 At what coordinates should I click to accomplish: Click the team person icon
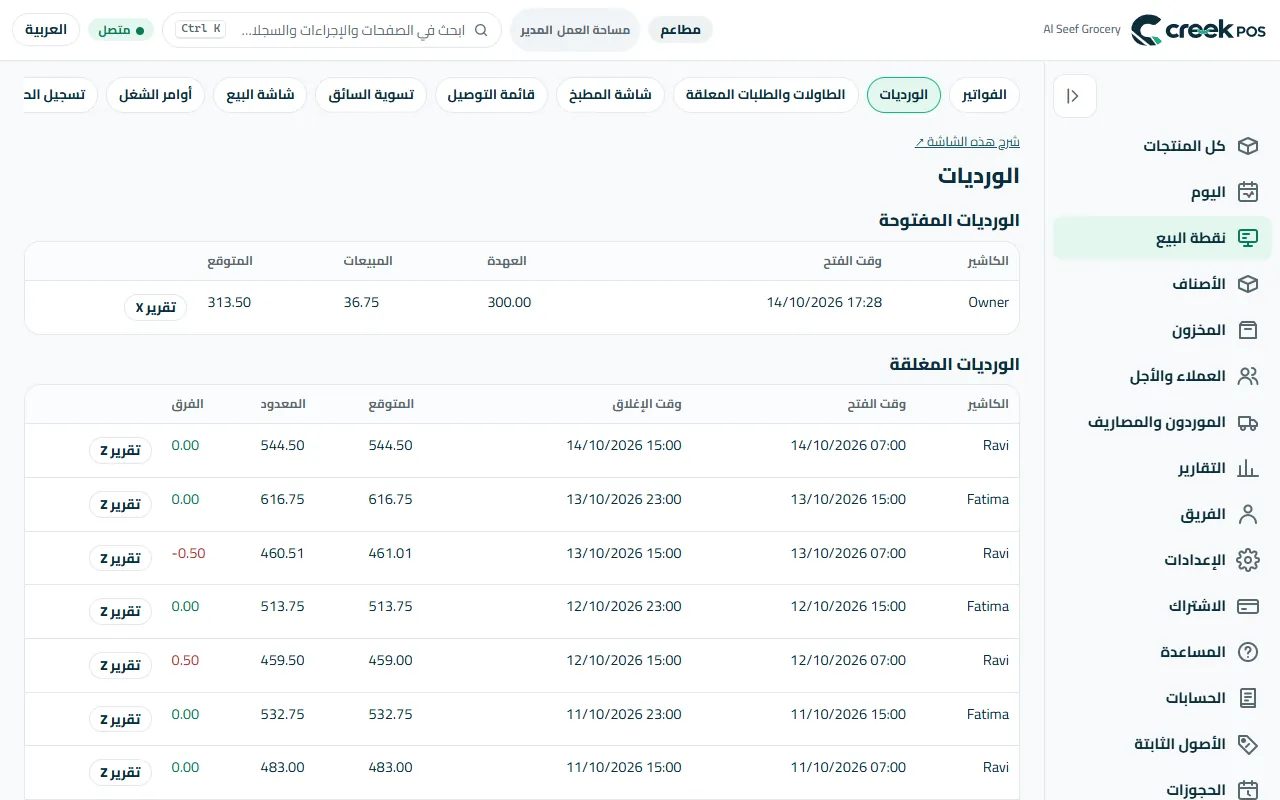tap(1247, 514)
